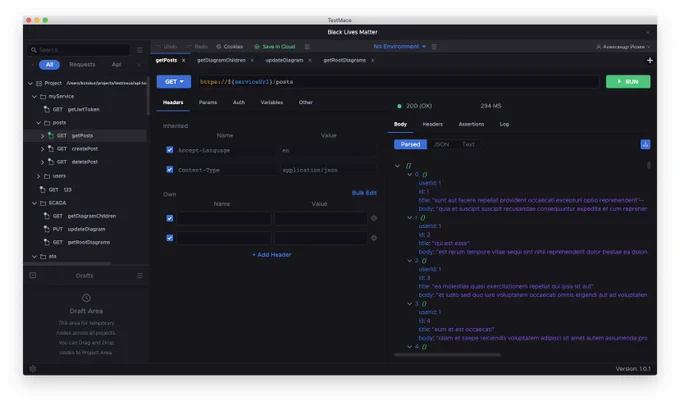
Task: Click the request URL field
Action: 398,82
